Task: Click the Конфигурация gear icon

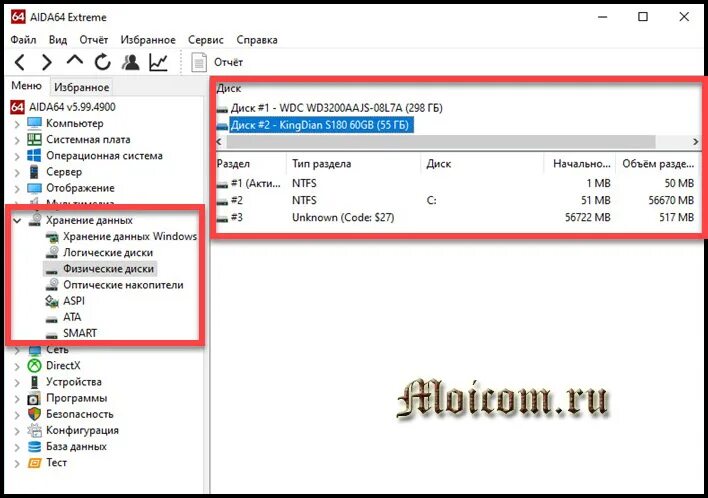Action: click(x=34, y=430)
